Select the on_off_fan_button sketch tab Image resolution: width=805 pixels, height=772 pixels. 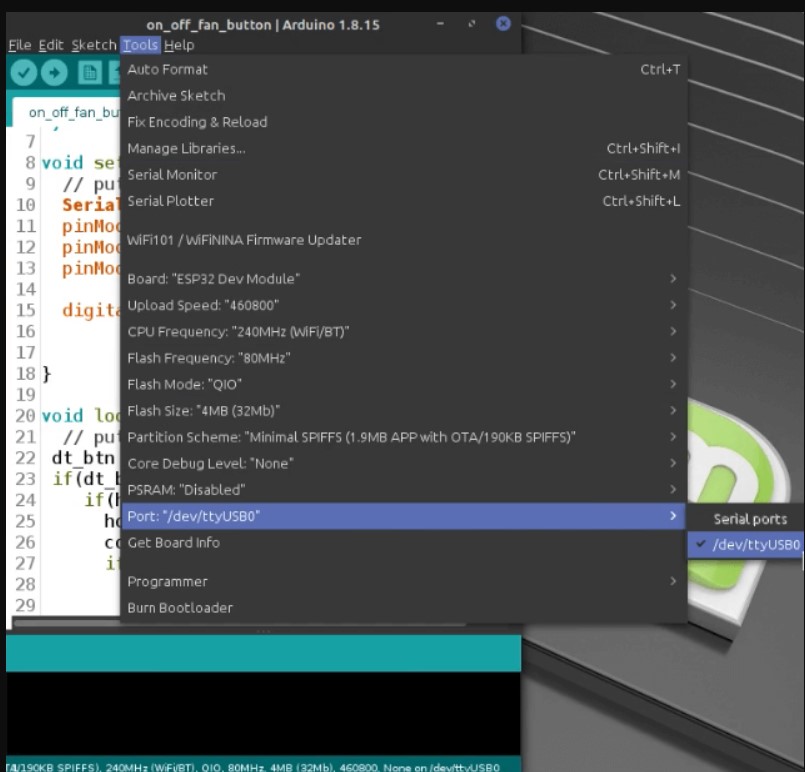pyautogui.click(x=67, y=112)
